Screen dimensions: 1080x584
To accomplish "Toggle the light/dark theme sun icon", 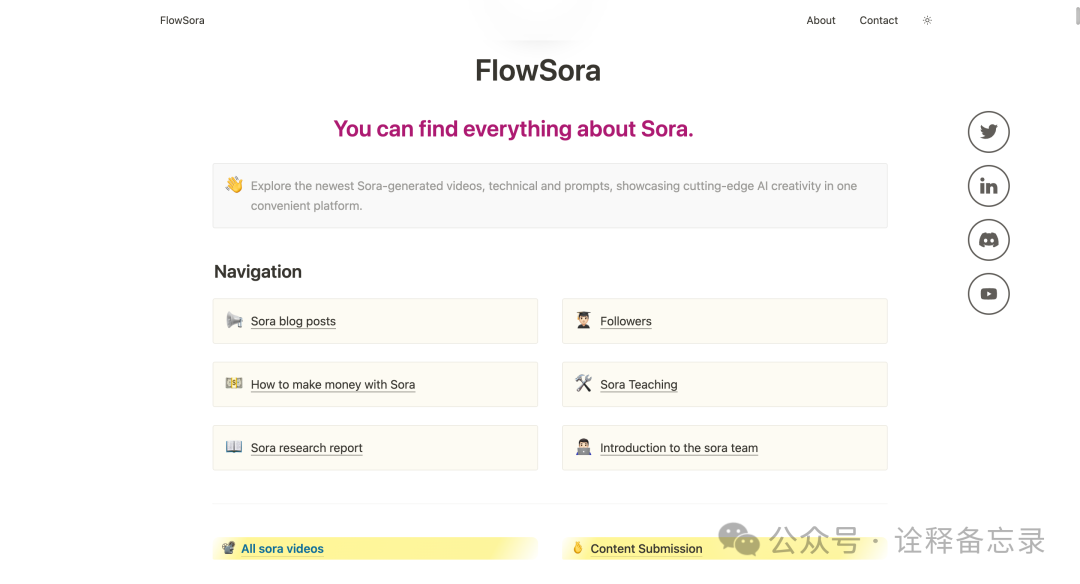I will pos(927,20).
